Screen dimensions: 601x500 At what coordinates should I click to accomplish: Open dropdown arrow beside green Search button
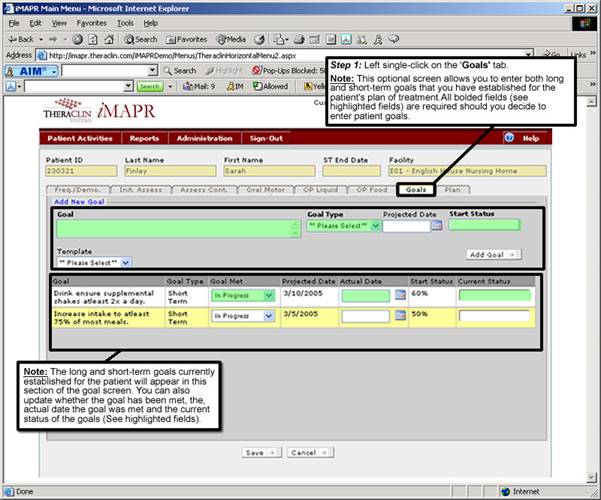pyautogui.click(x=170, y=87)
